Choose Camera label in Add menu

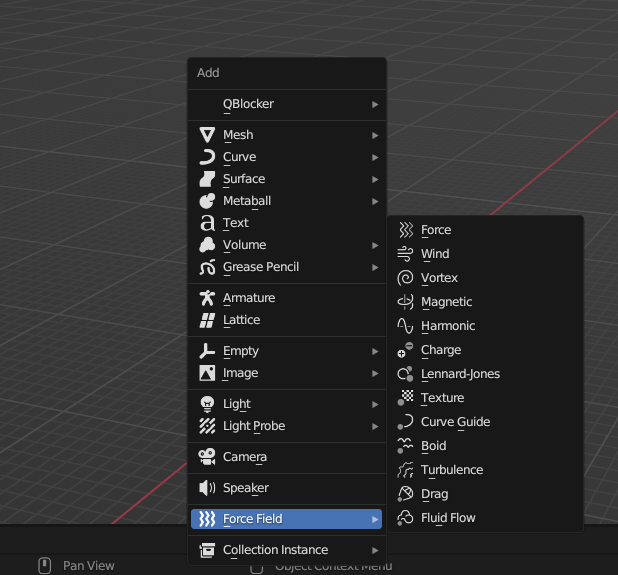point(245,457)
